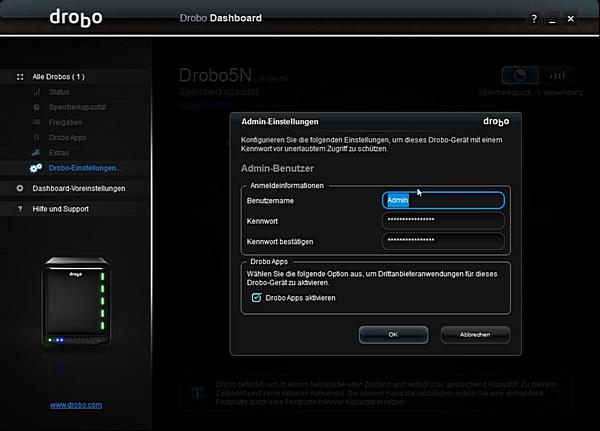Open the www.drobo.com link
The height and width of the screenshot is (431, 600).
coord(76,405)
